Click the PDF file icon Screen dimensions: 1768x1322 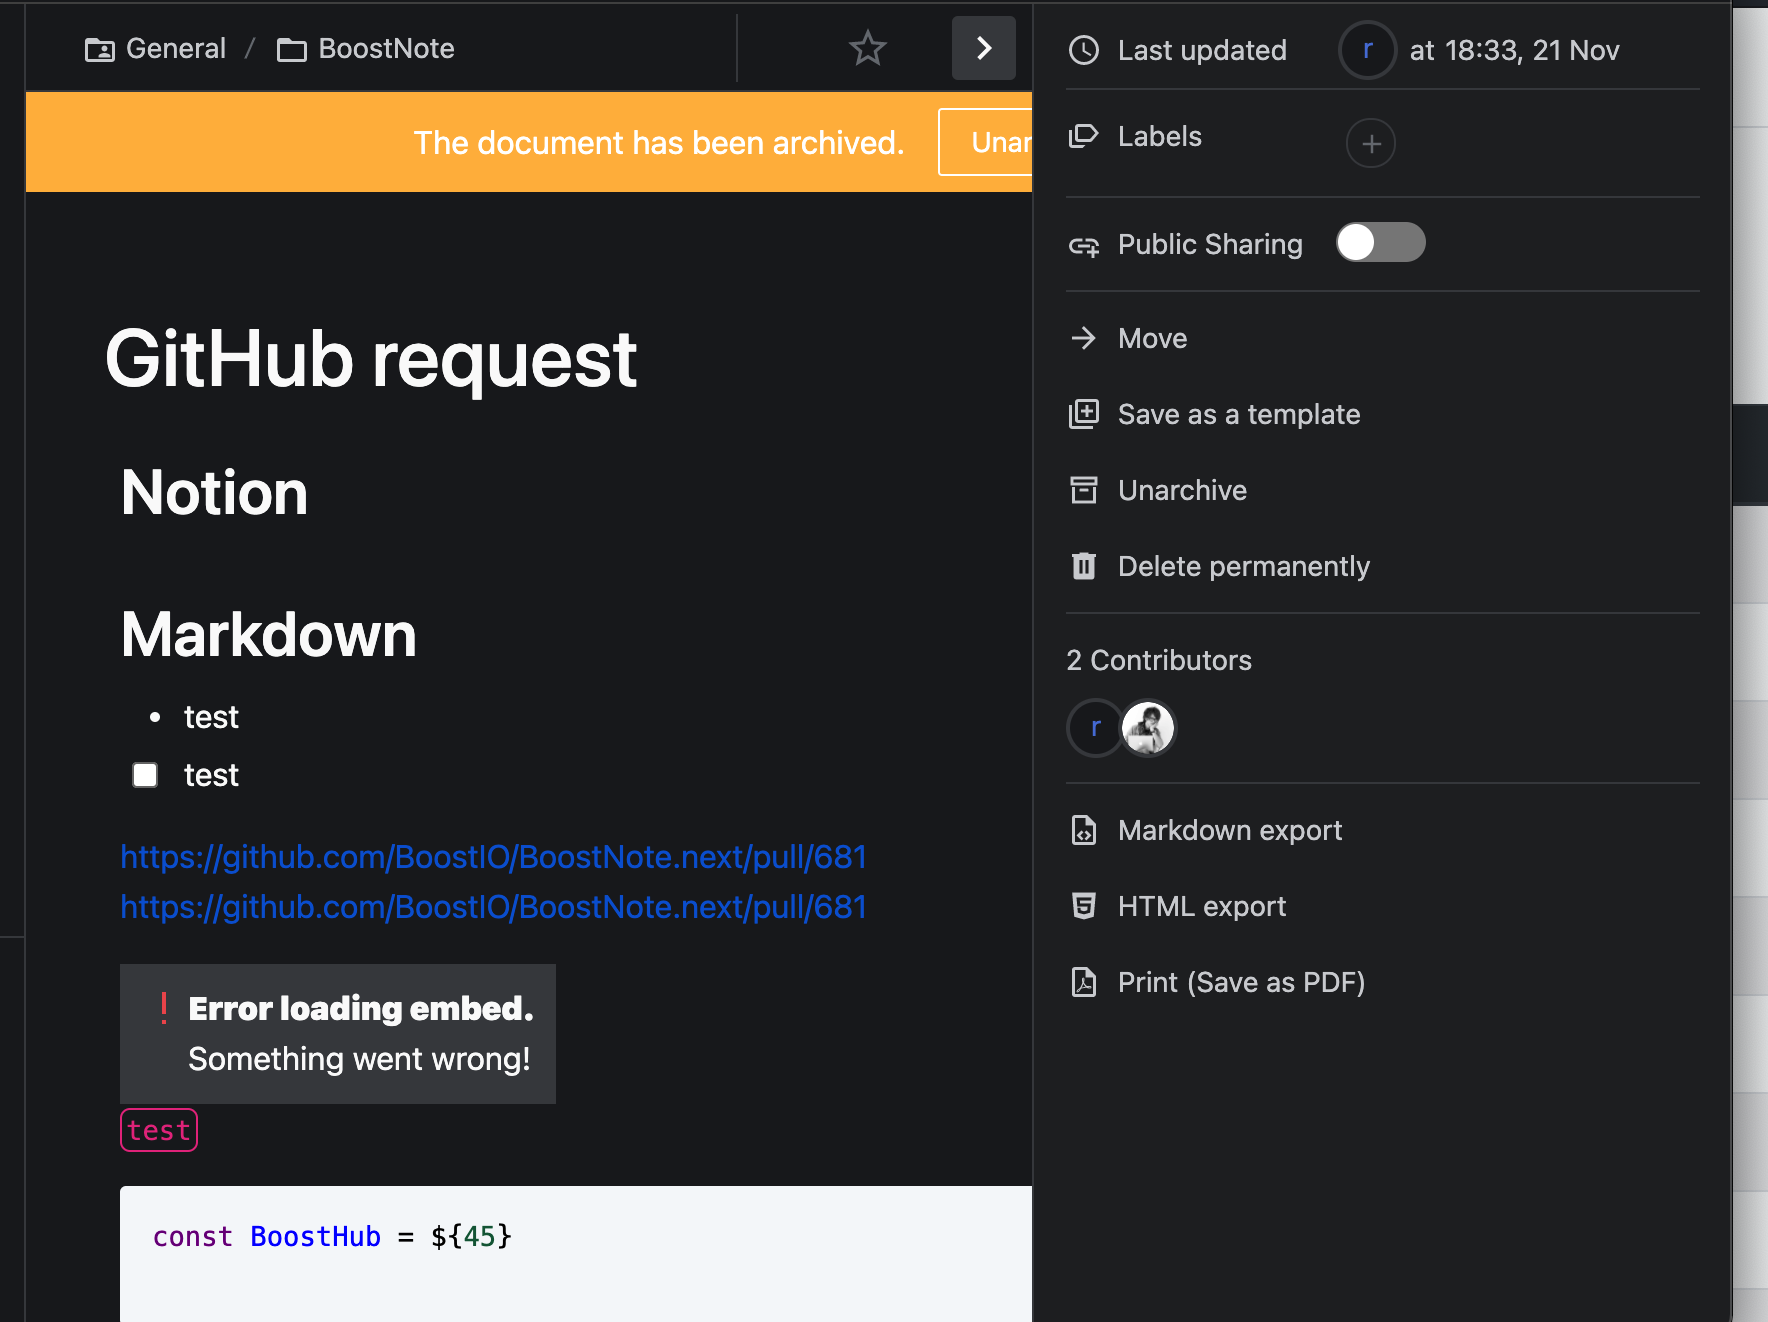(1084, 982)
